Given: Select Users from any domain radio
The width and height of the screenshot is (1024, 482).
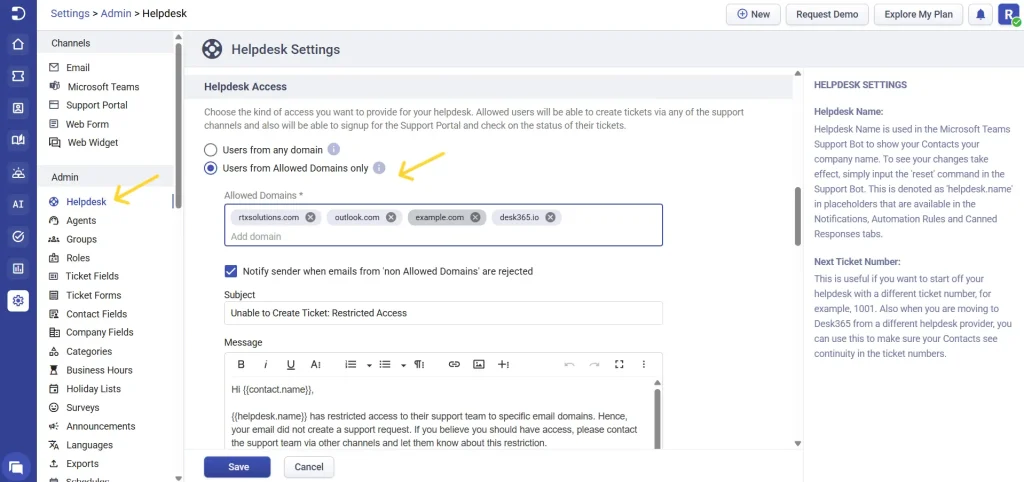Looking at the screenshot, I should click(x=210, y=150).
